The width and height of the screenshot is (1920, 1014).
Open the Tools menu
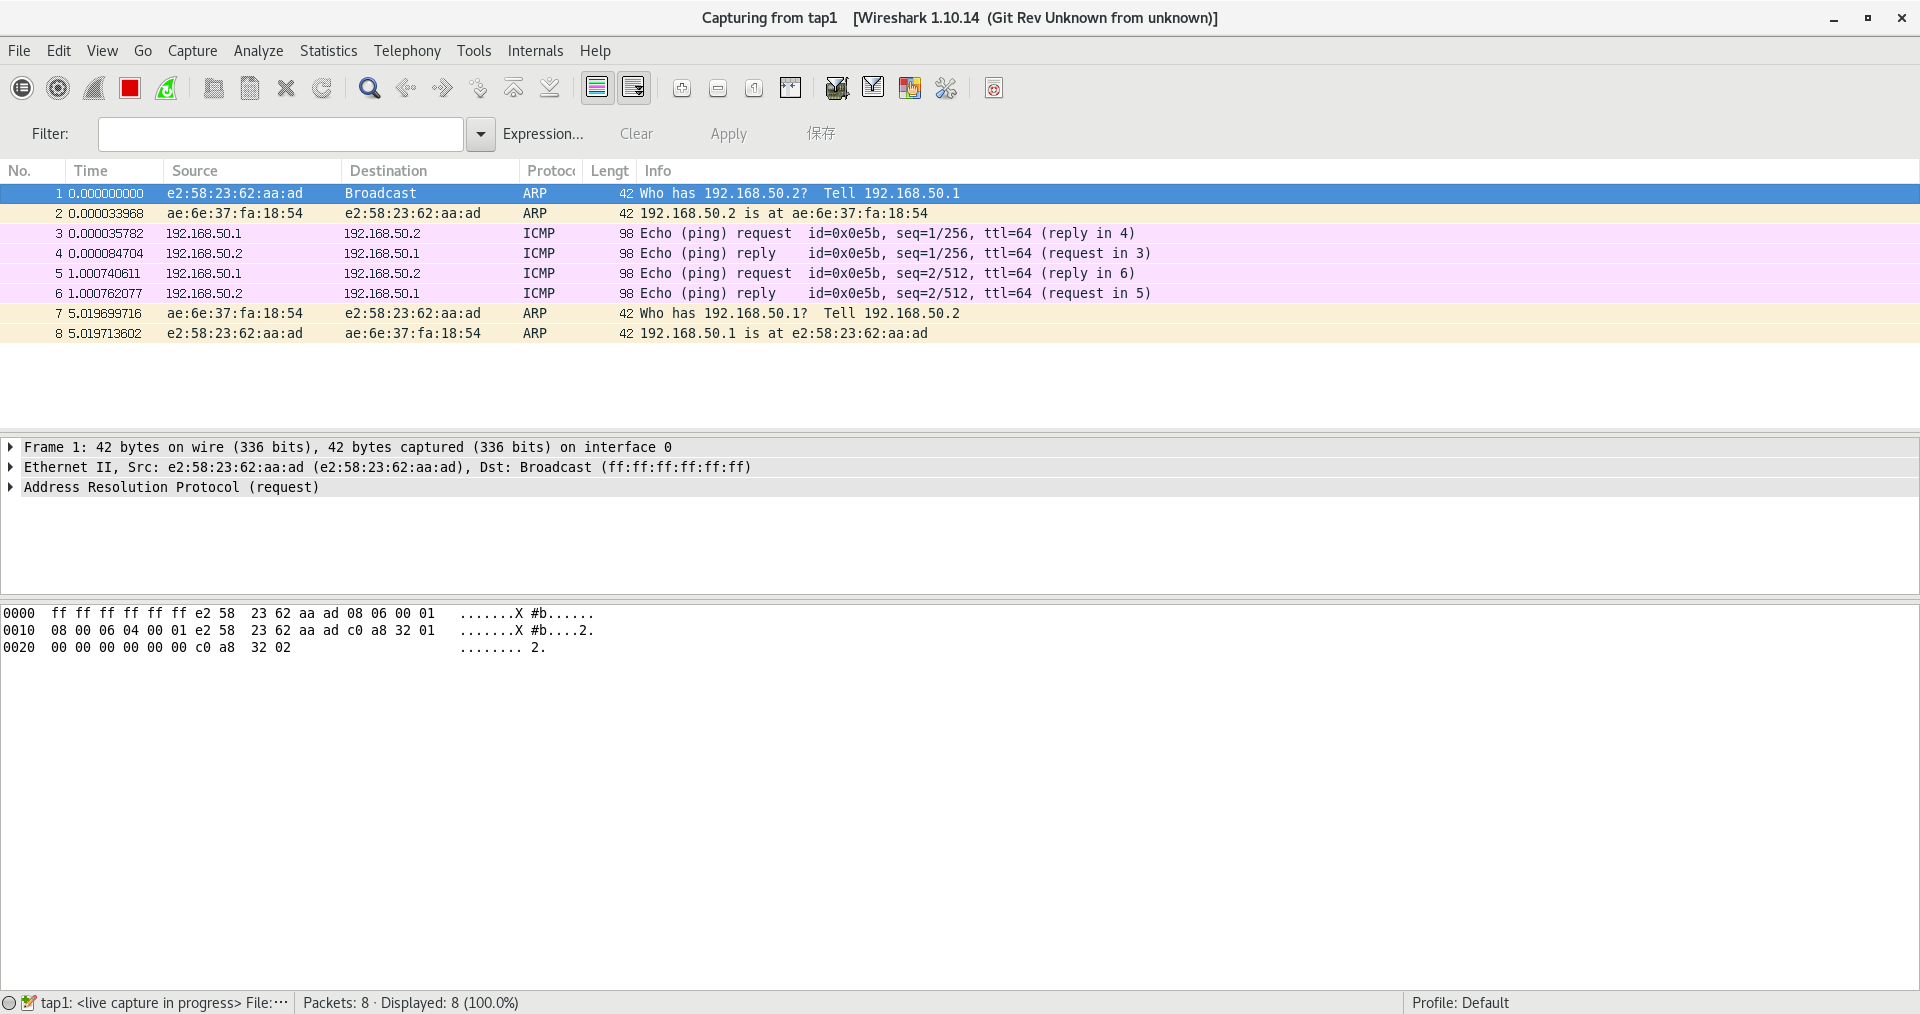click(x=474, y=51)
